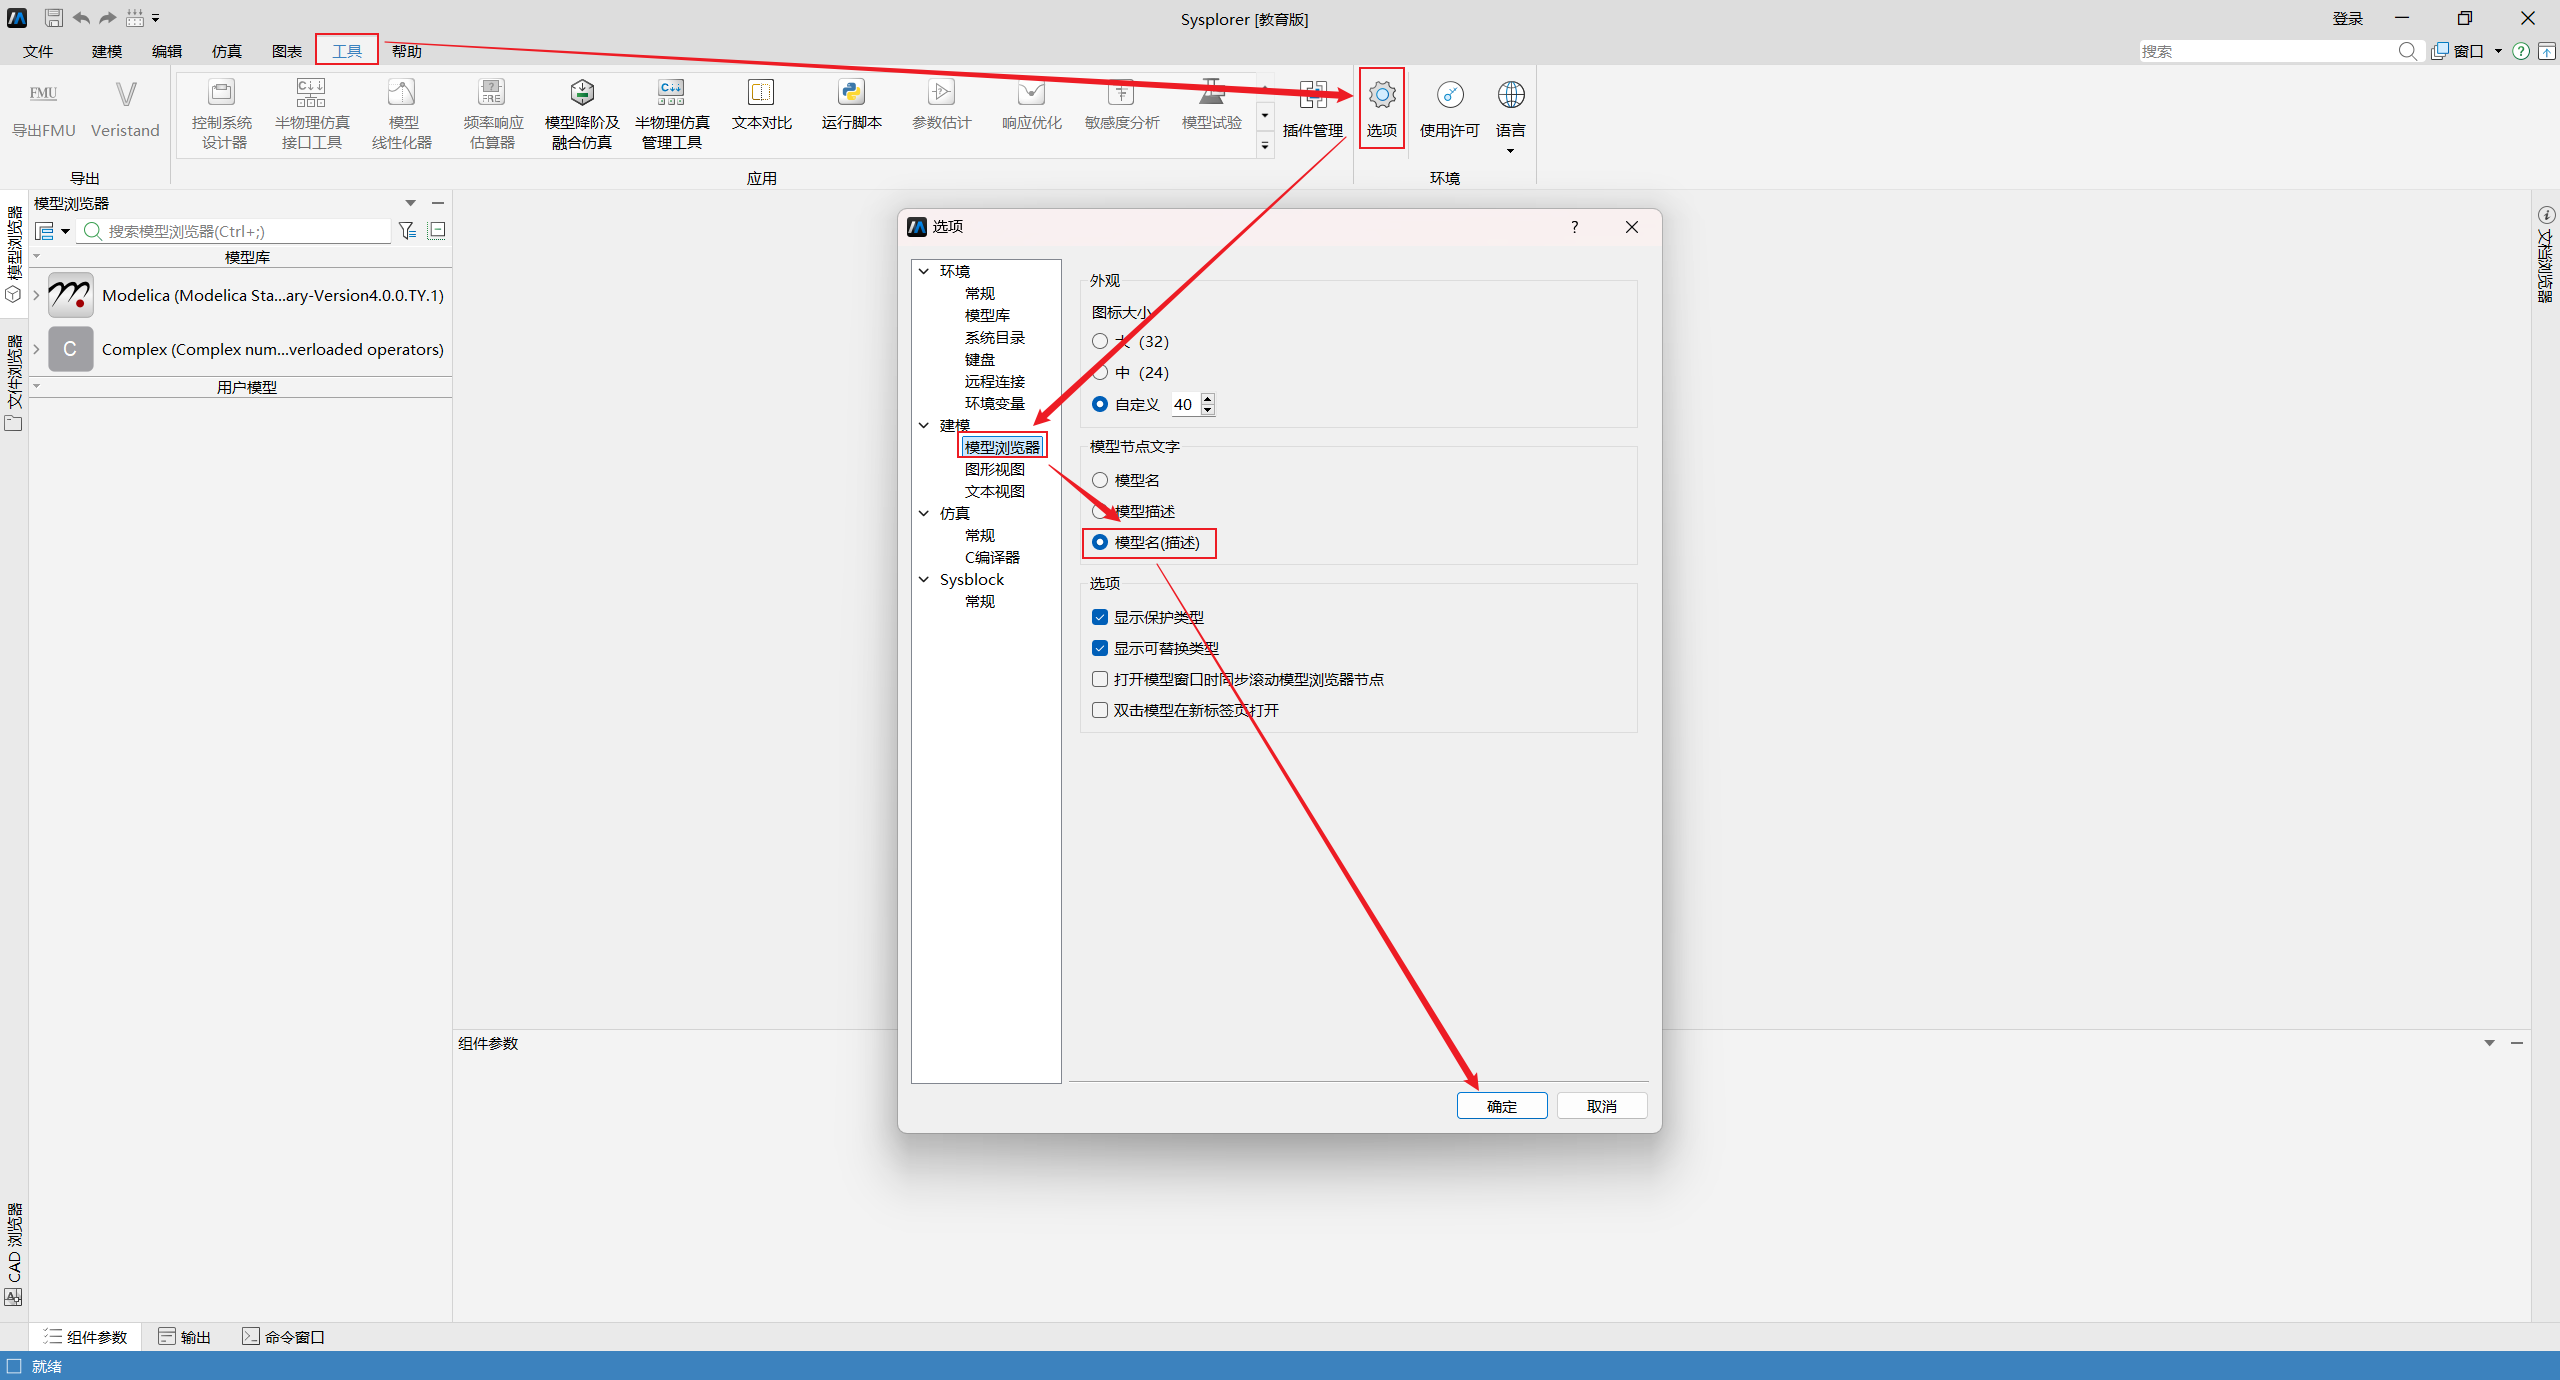Select the 自定义 icon size radio button

[x=1100, y=404]
